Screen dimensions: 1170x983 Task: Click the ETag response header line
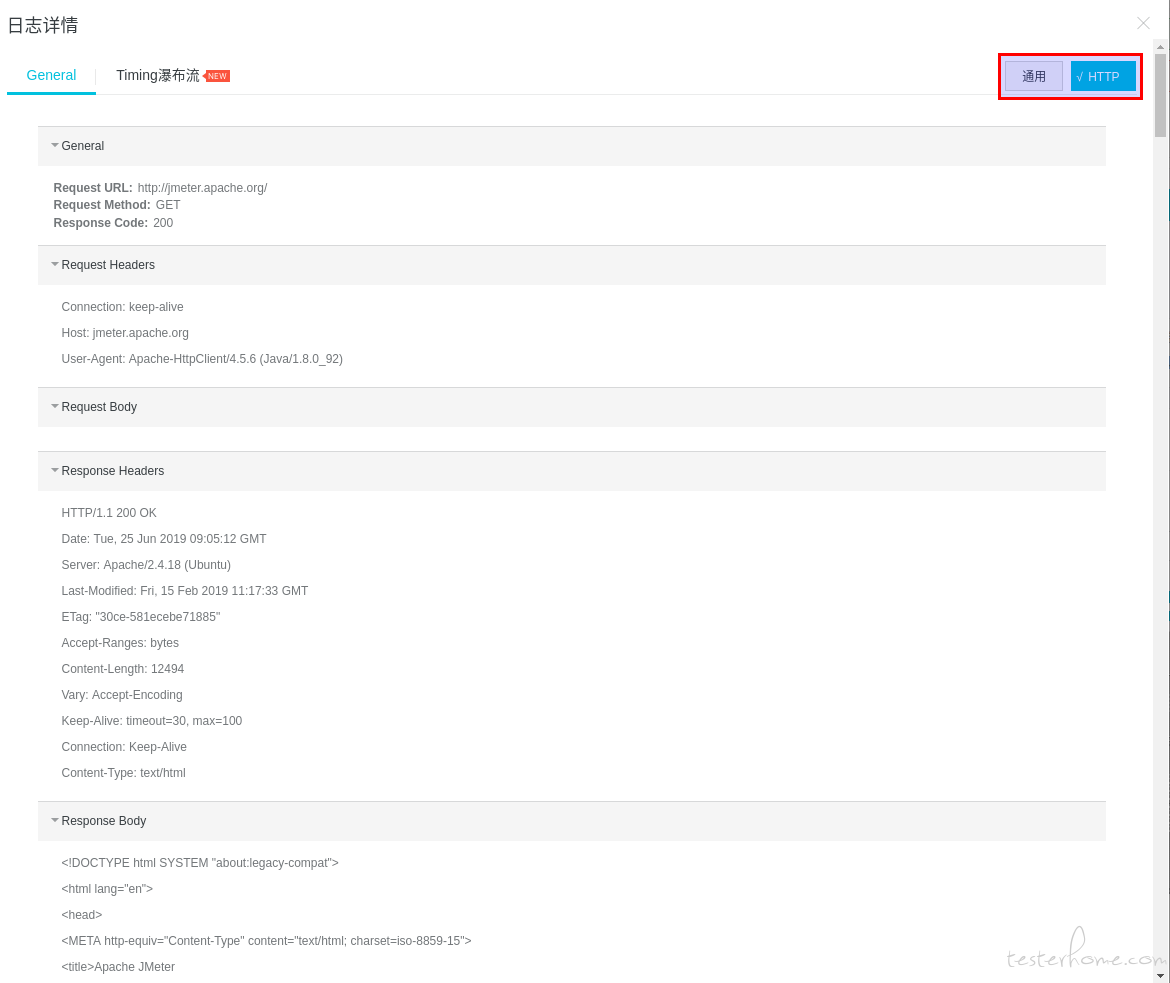[140, 617]
